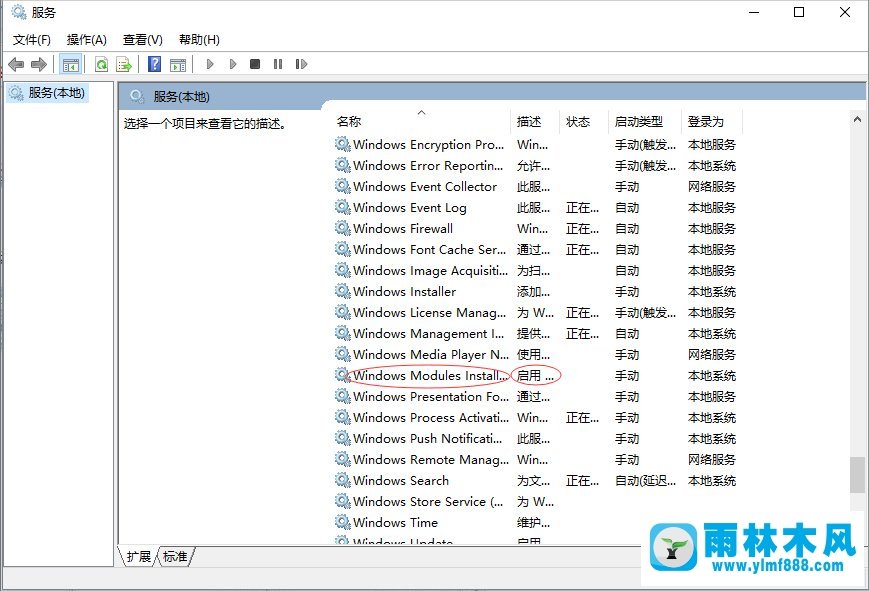The image size is (869, 591).
Task: Click the Stop service square icon
Action: (255, 64)
